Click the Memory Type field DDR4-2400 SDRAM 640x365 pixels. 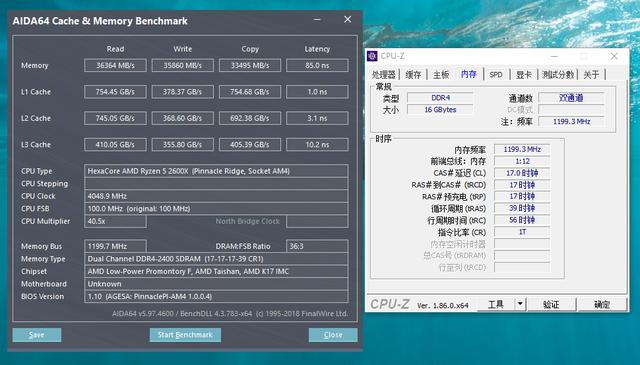(x=216, y=259)
